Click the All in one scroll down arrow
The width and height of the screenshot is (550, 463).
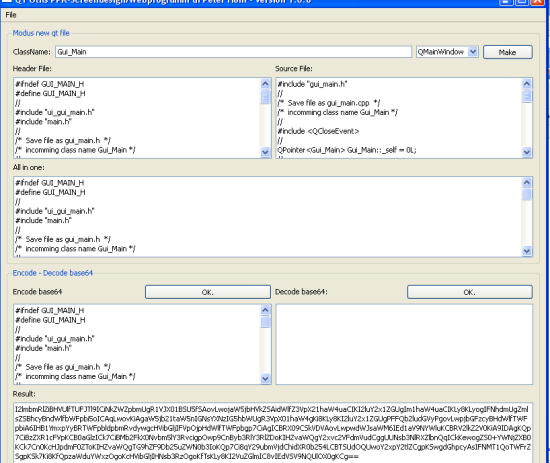pyautogui.click(x=526, y=251)
